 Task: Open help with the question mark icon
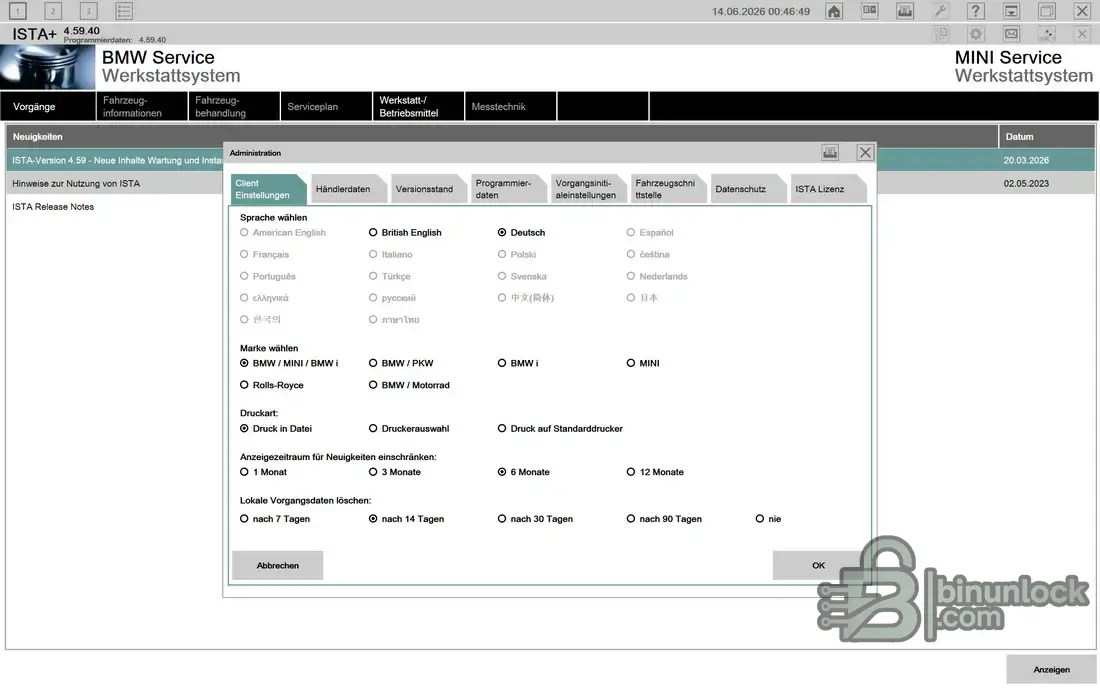976,11
